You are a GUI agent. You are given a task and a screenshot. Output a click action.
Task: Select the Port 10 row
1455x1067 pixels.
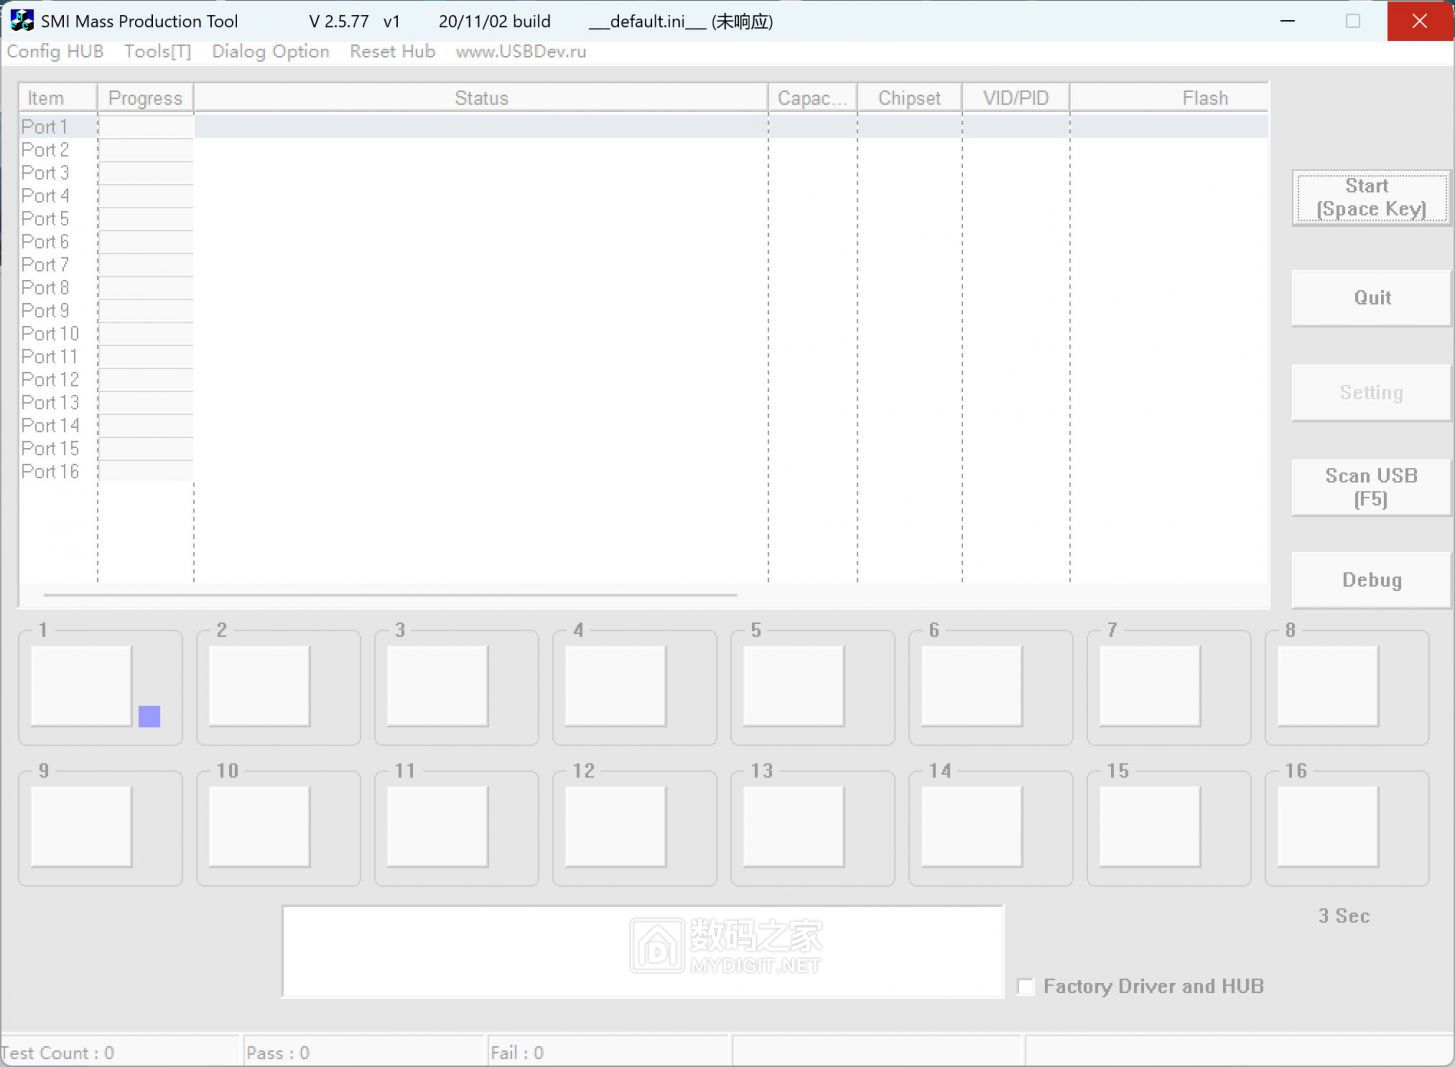643,334
